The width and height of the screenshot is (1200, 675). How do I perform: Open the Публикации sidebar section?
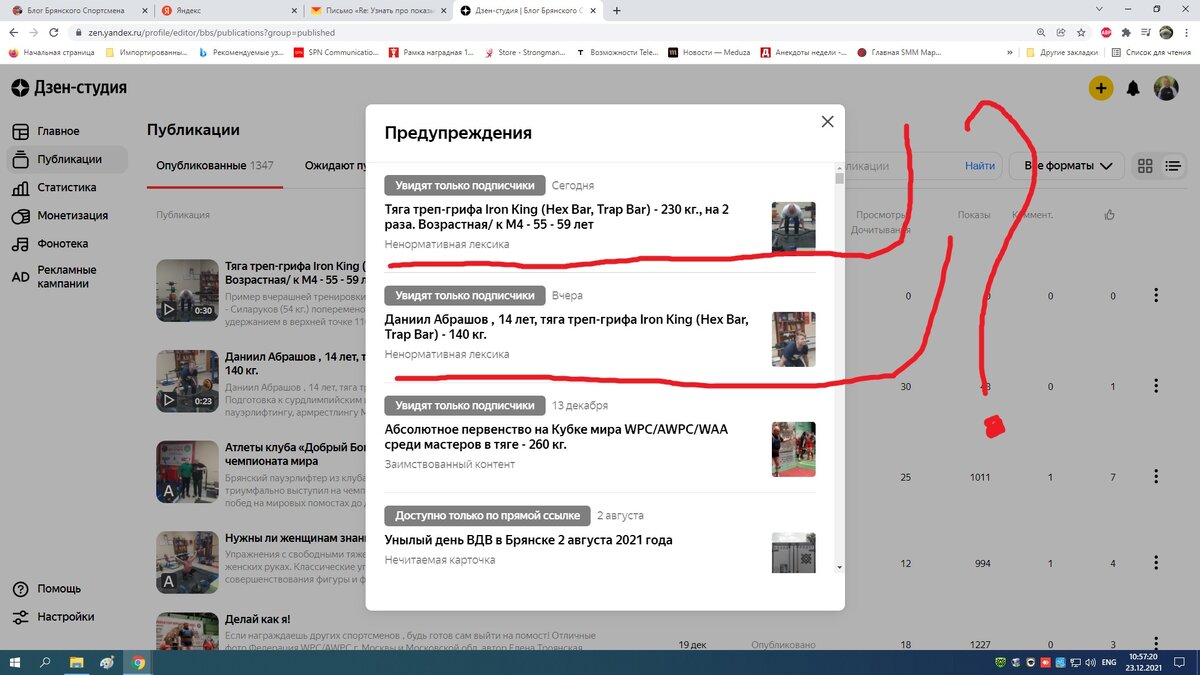(x=68, y=159)
